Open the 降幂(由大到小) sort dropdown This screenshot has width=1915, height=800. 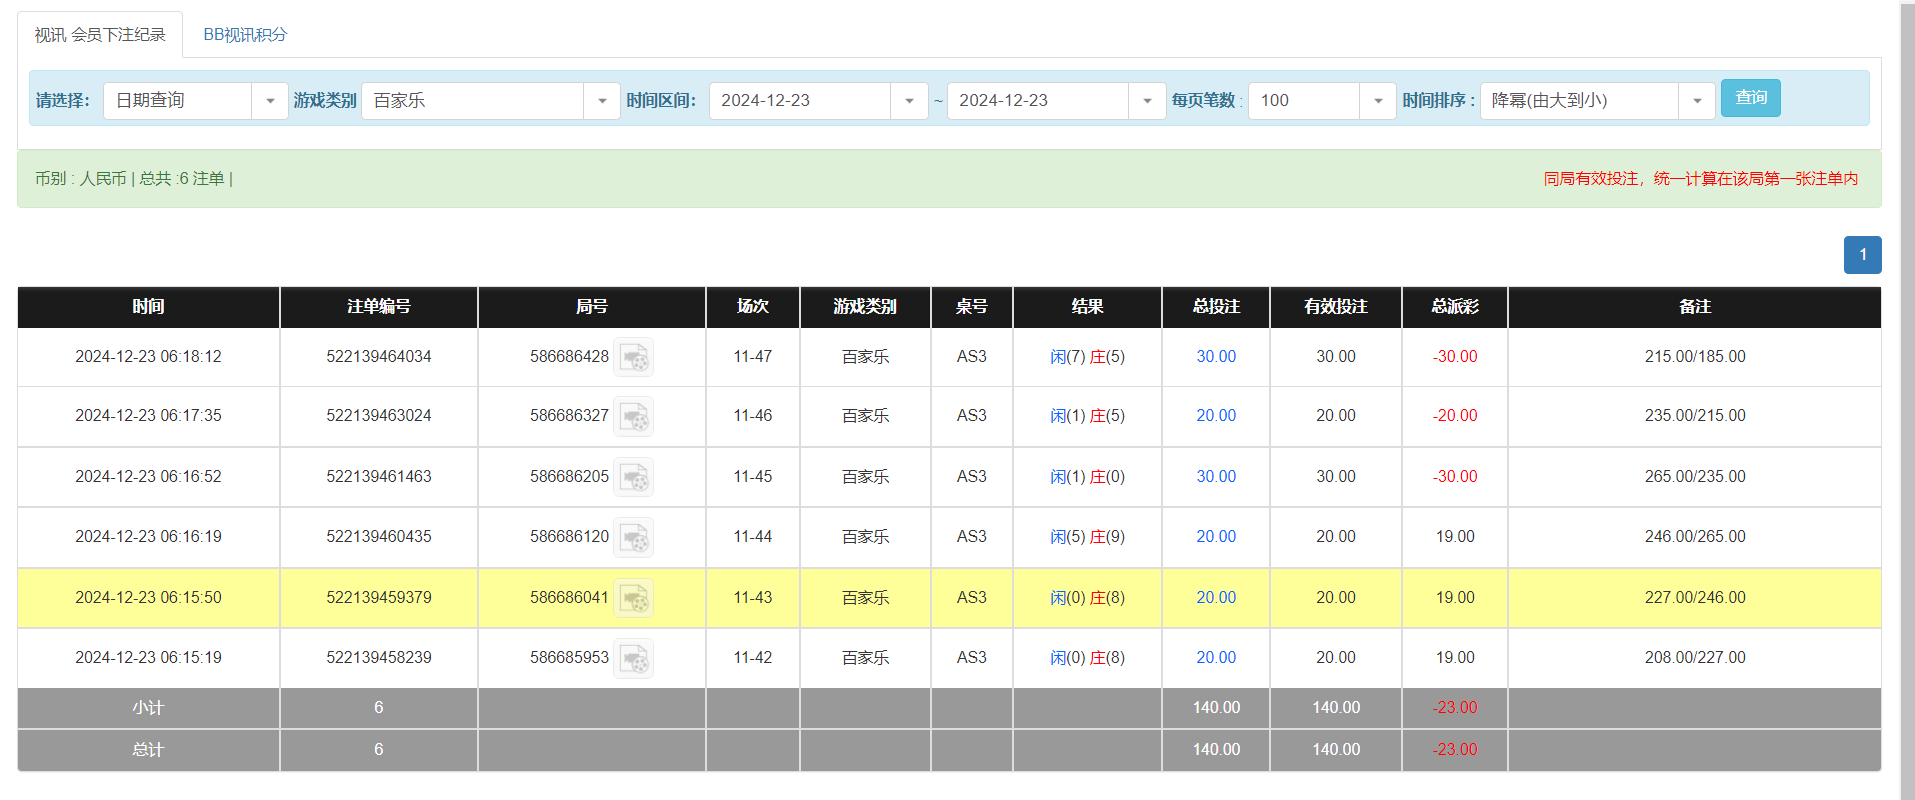pyautogui.click(x=1696, y=101)
